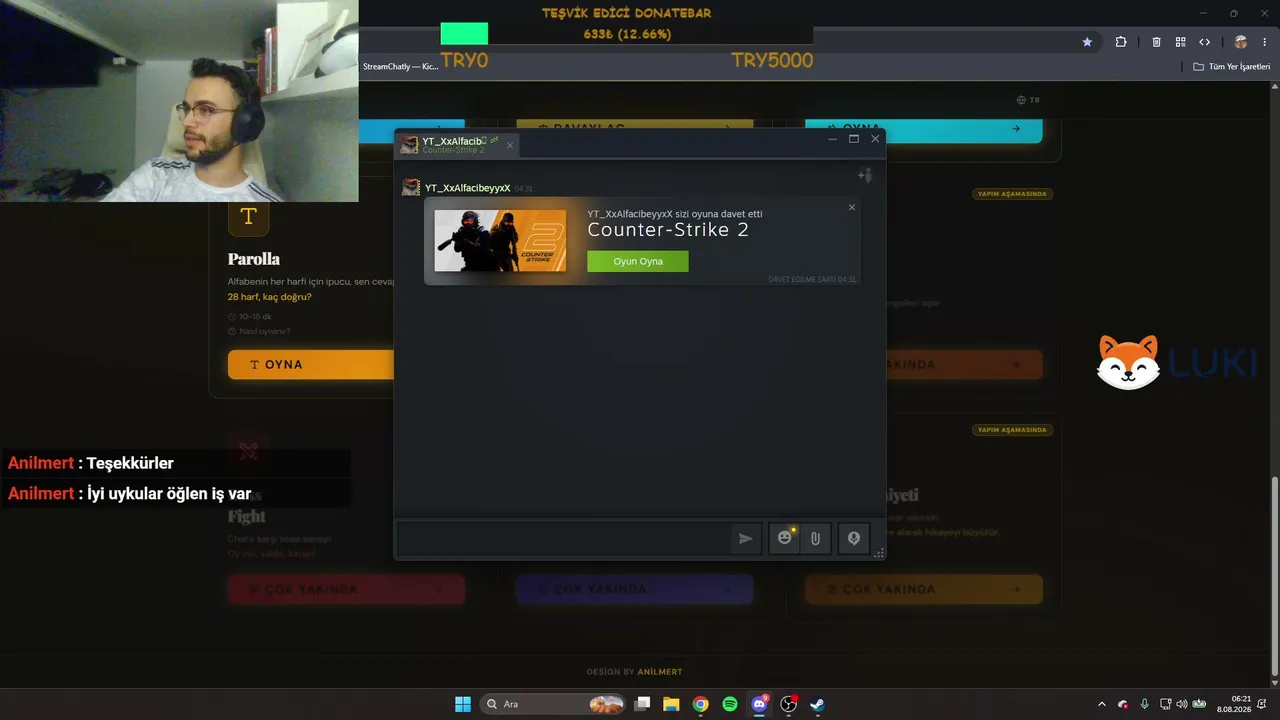Open Spotify from the taskbar

[x=730, y=704]
